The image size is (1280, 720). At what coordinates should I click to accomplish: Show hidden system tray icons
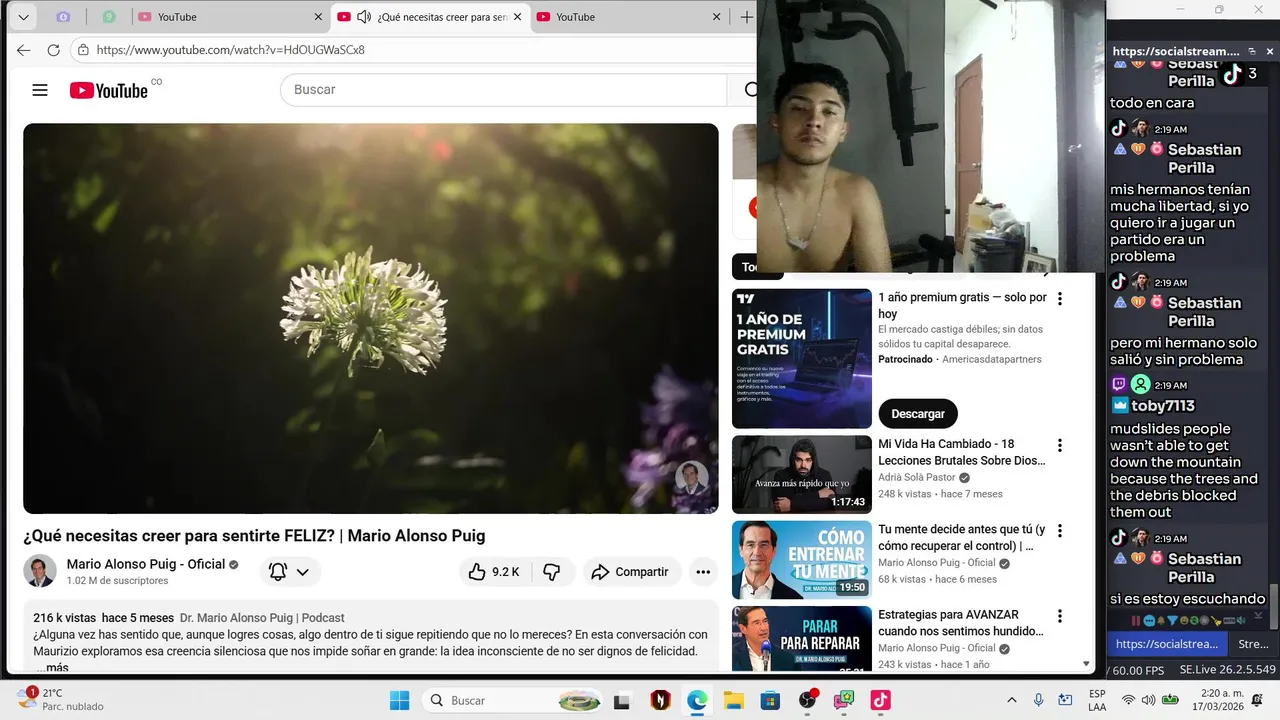point(1012,700)
